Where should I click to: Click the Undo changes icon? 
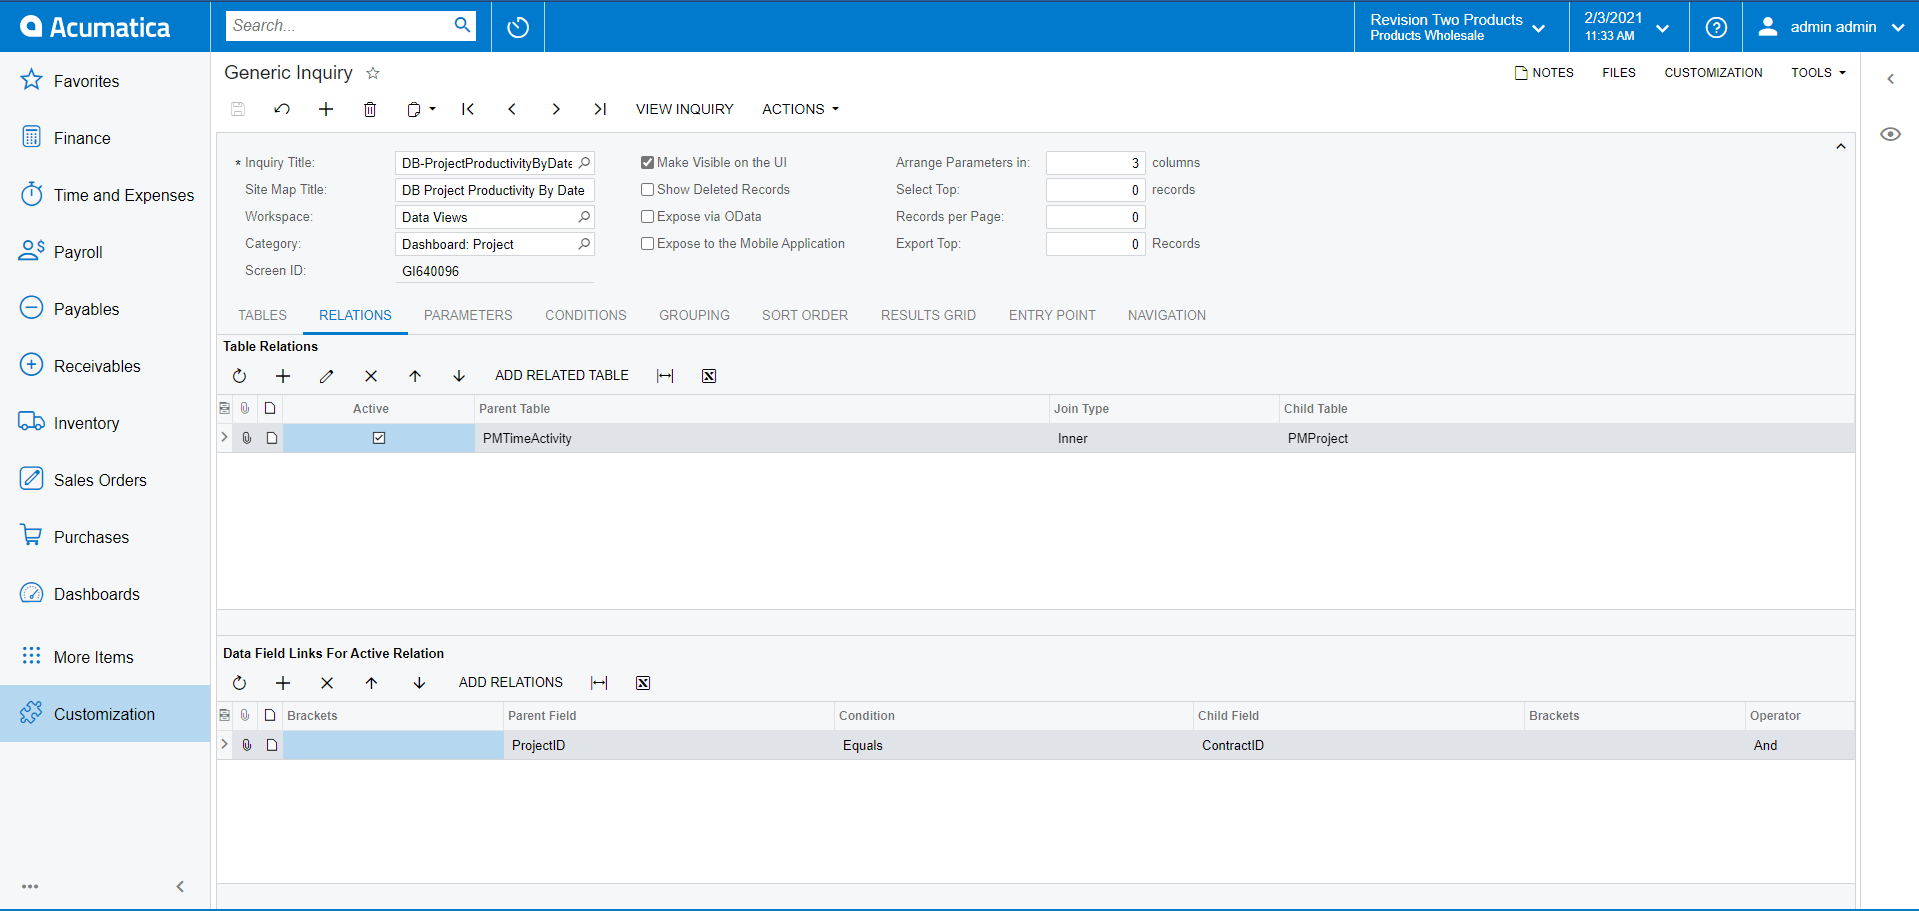[x=282, y=109]
